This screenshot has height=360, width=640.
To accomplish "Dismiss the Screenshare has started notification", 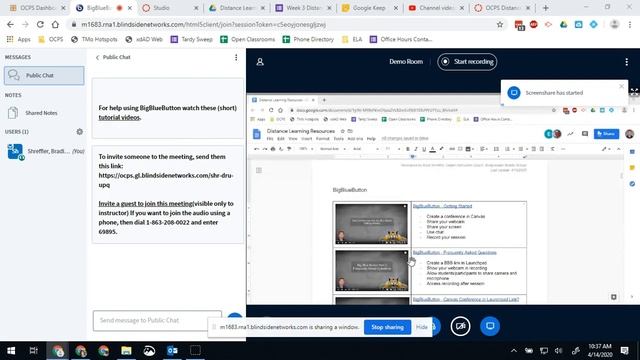I will click(x=621, y=86).
